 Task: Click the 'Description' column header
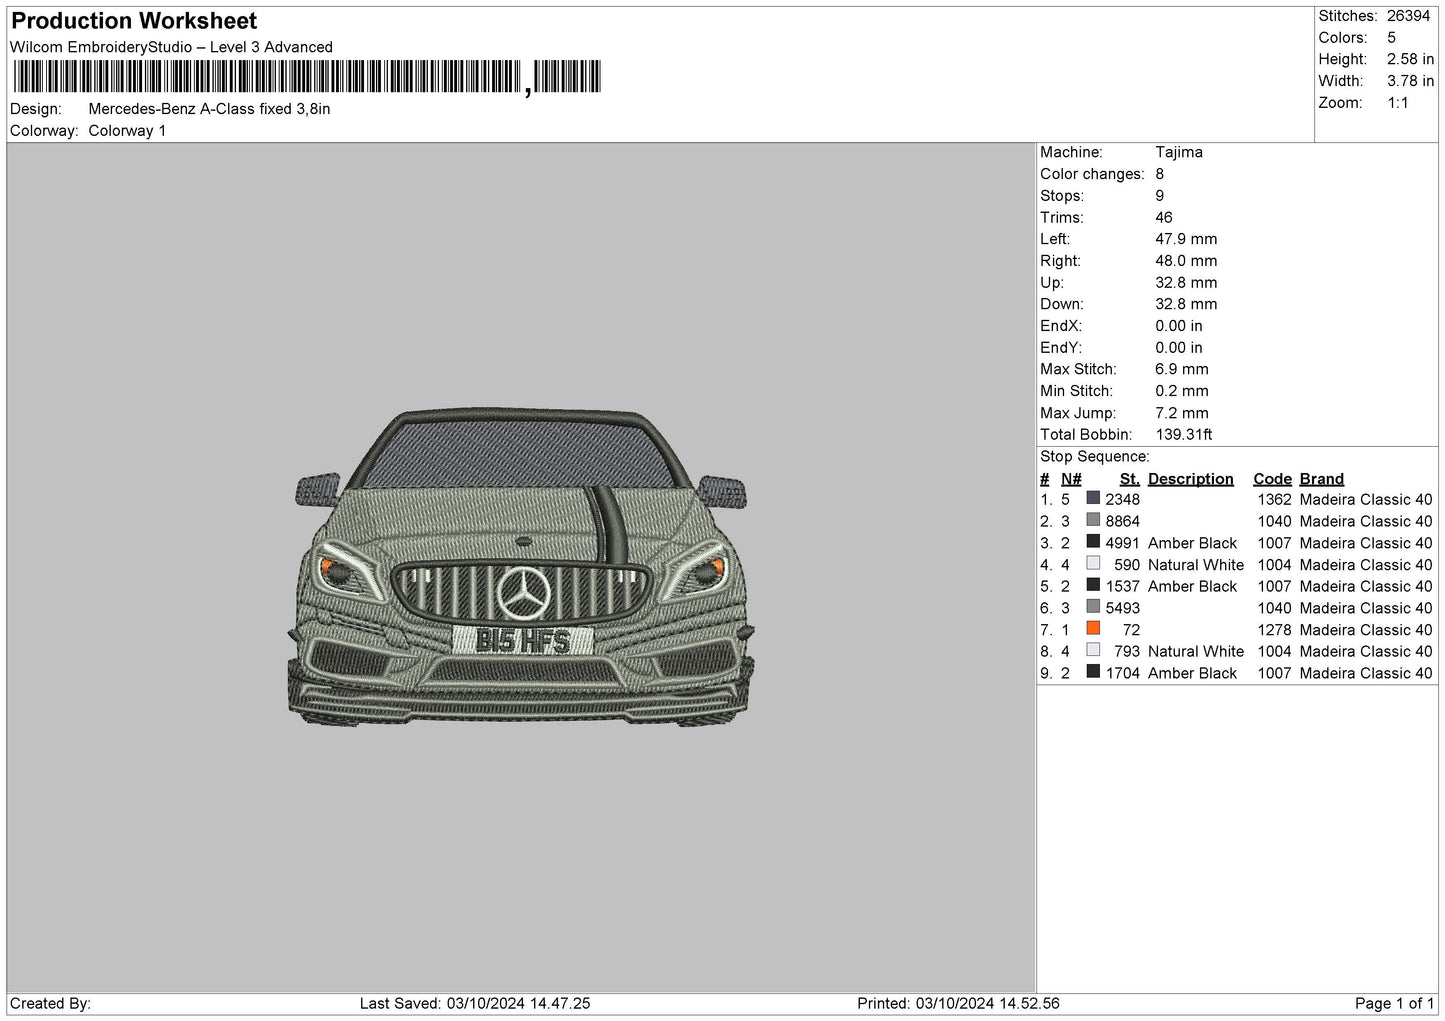1191,479
